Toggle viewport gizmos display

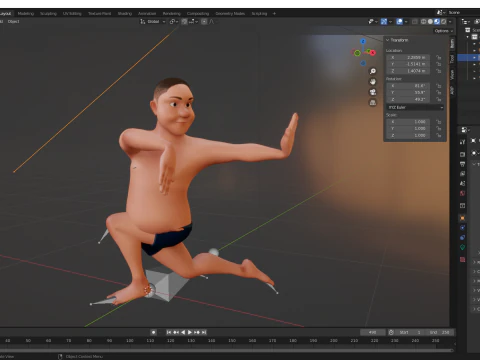[x=384, y=22]
